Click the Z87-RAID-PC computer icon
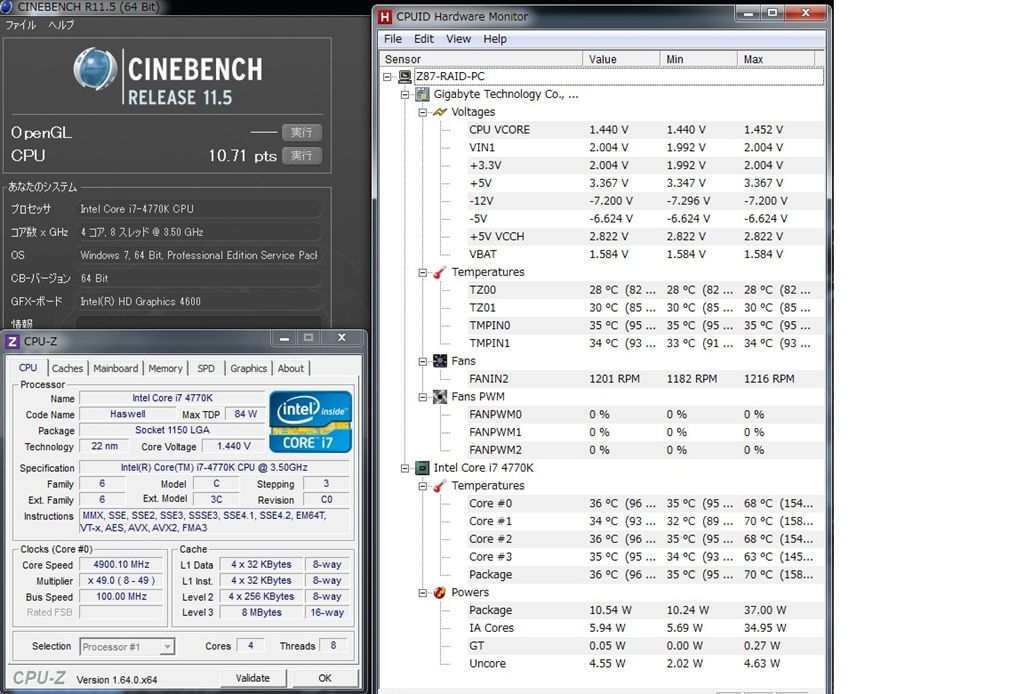 click(x=405, y=77)
